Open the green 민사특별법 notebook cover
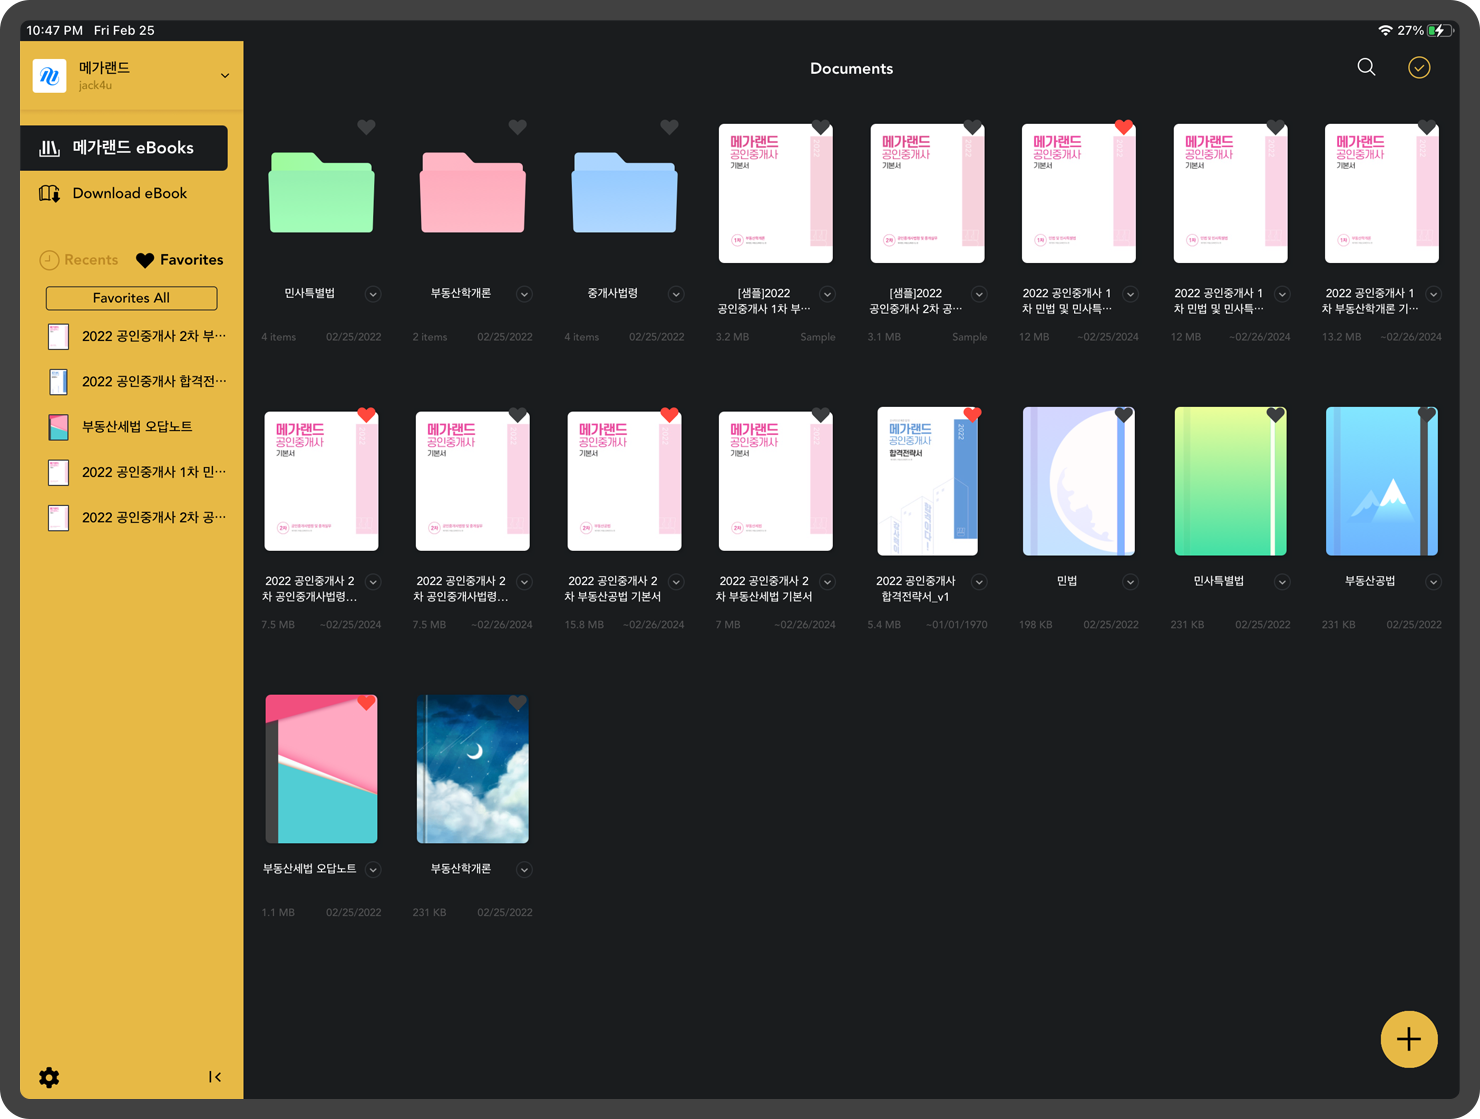The height and width of the screenshot is (1119, 1480). pyautogui.click(x=1230, y=481)
